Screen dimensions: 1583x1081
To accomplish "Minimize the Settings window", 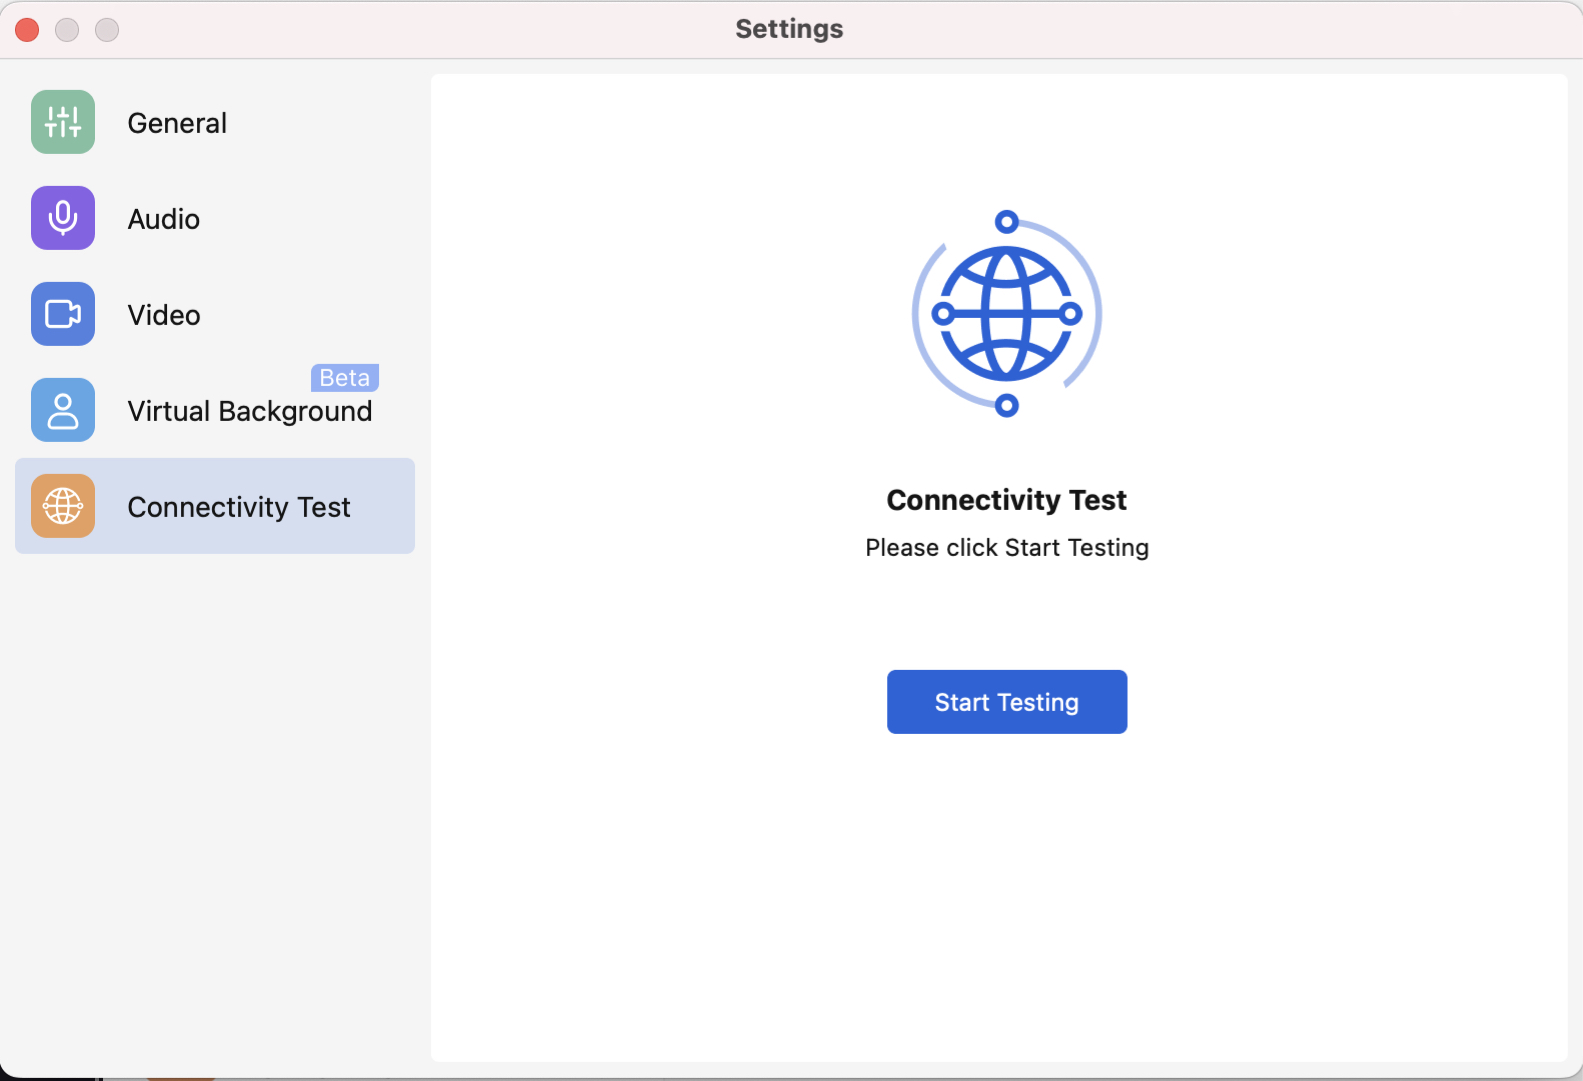I will 67,30.
